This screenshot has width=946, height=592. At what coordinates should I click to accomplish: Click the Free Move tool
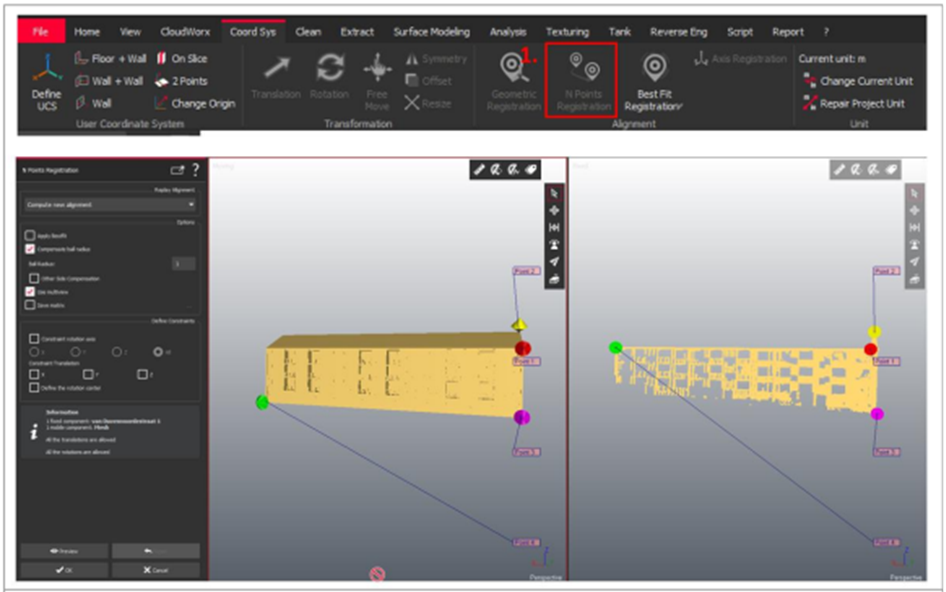click(x=377, y=82)
